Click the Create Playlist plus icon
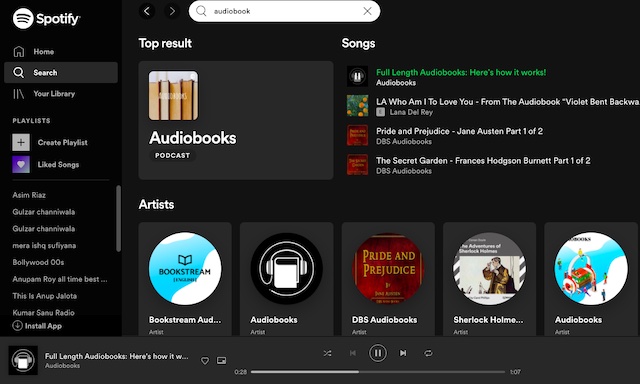The image size is (640, 384). (21, 142)
